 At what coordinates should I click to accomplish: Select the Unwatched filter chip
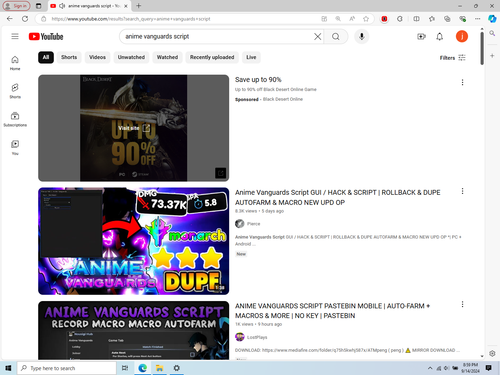pos(131,57)
